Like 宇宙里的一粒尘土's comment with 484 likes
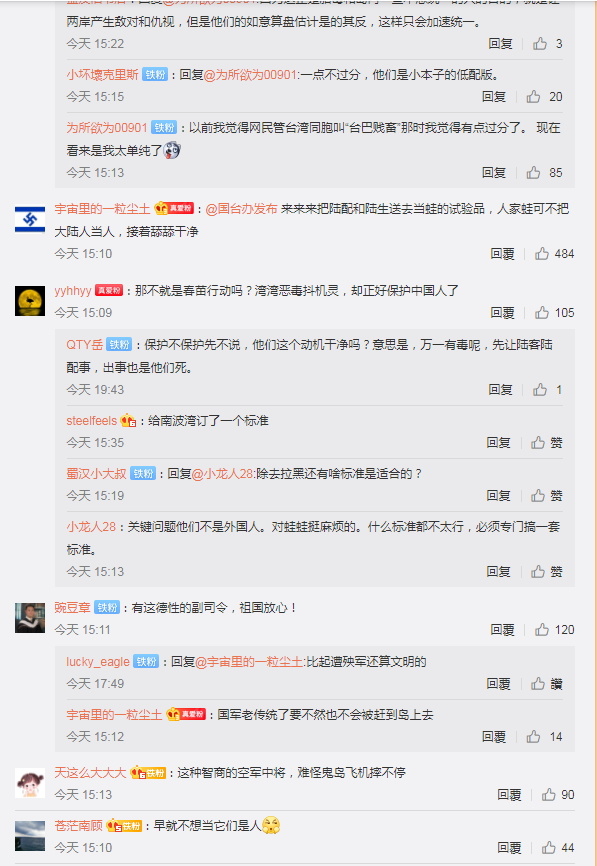Screen dimensions: 597x866 (554, 254)
